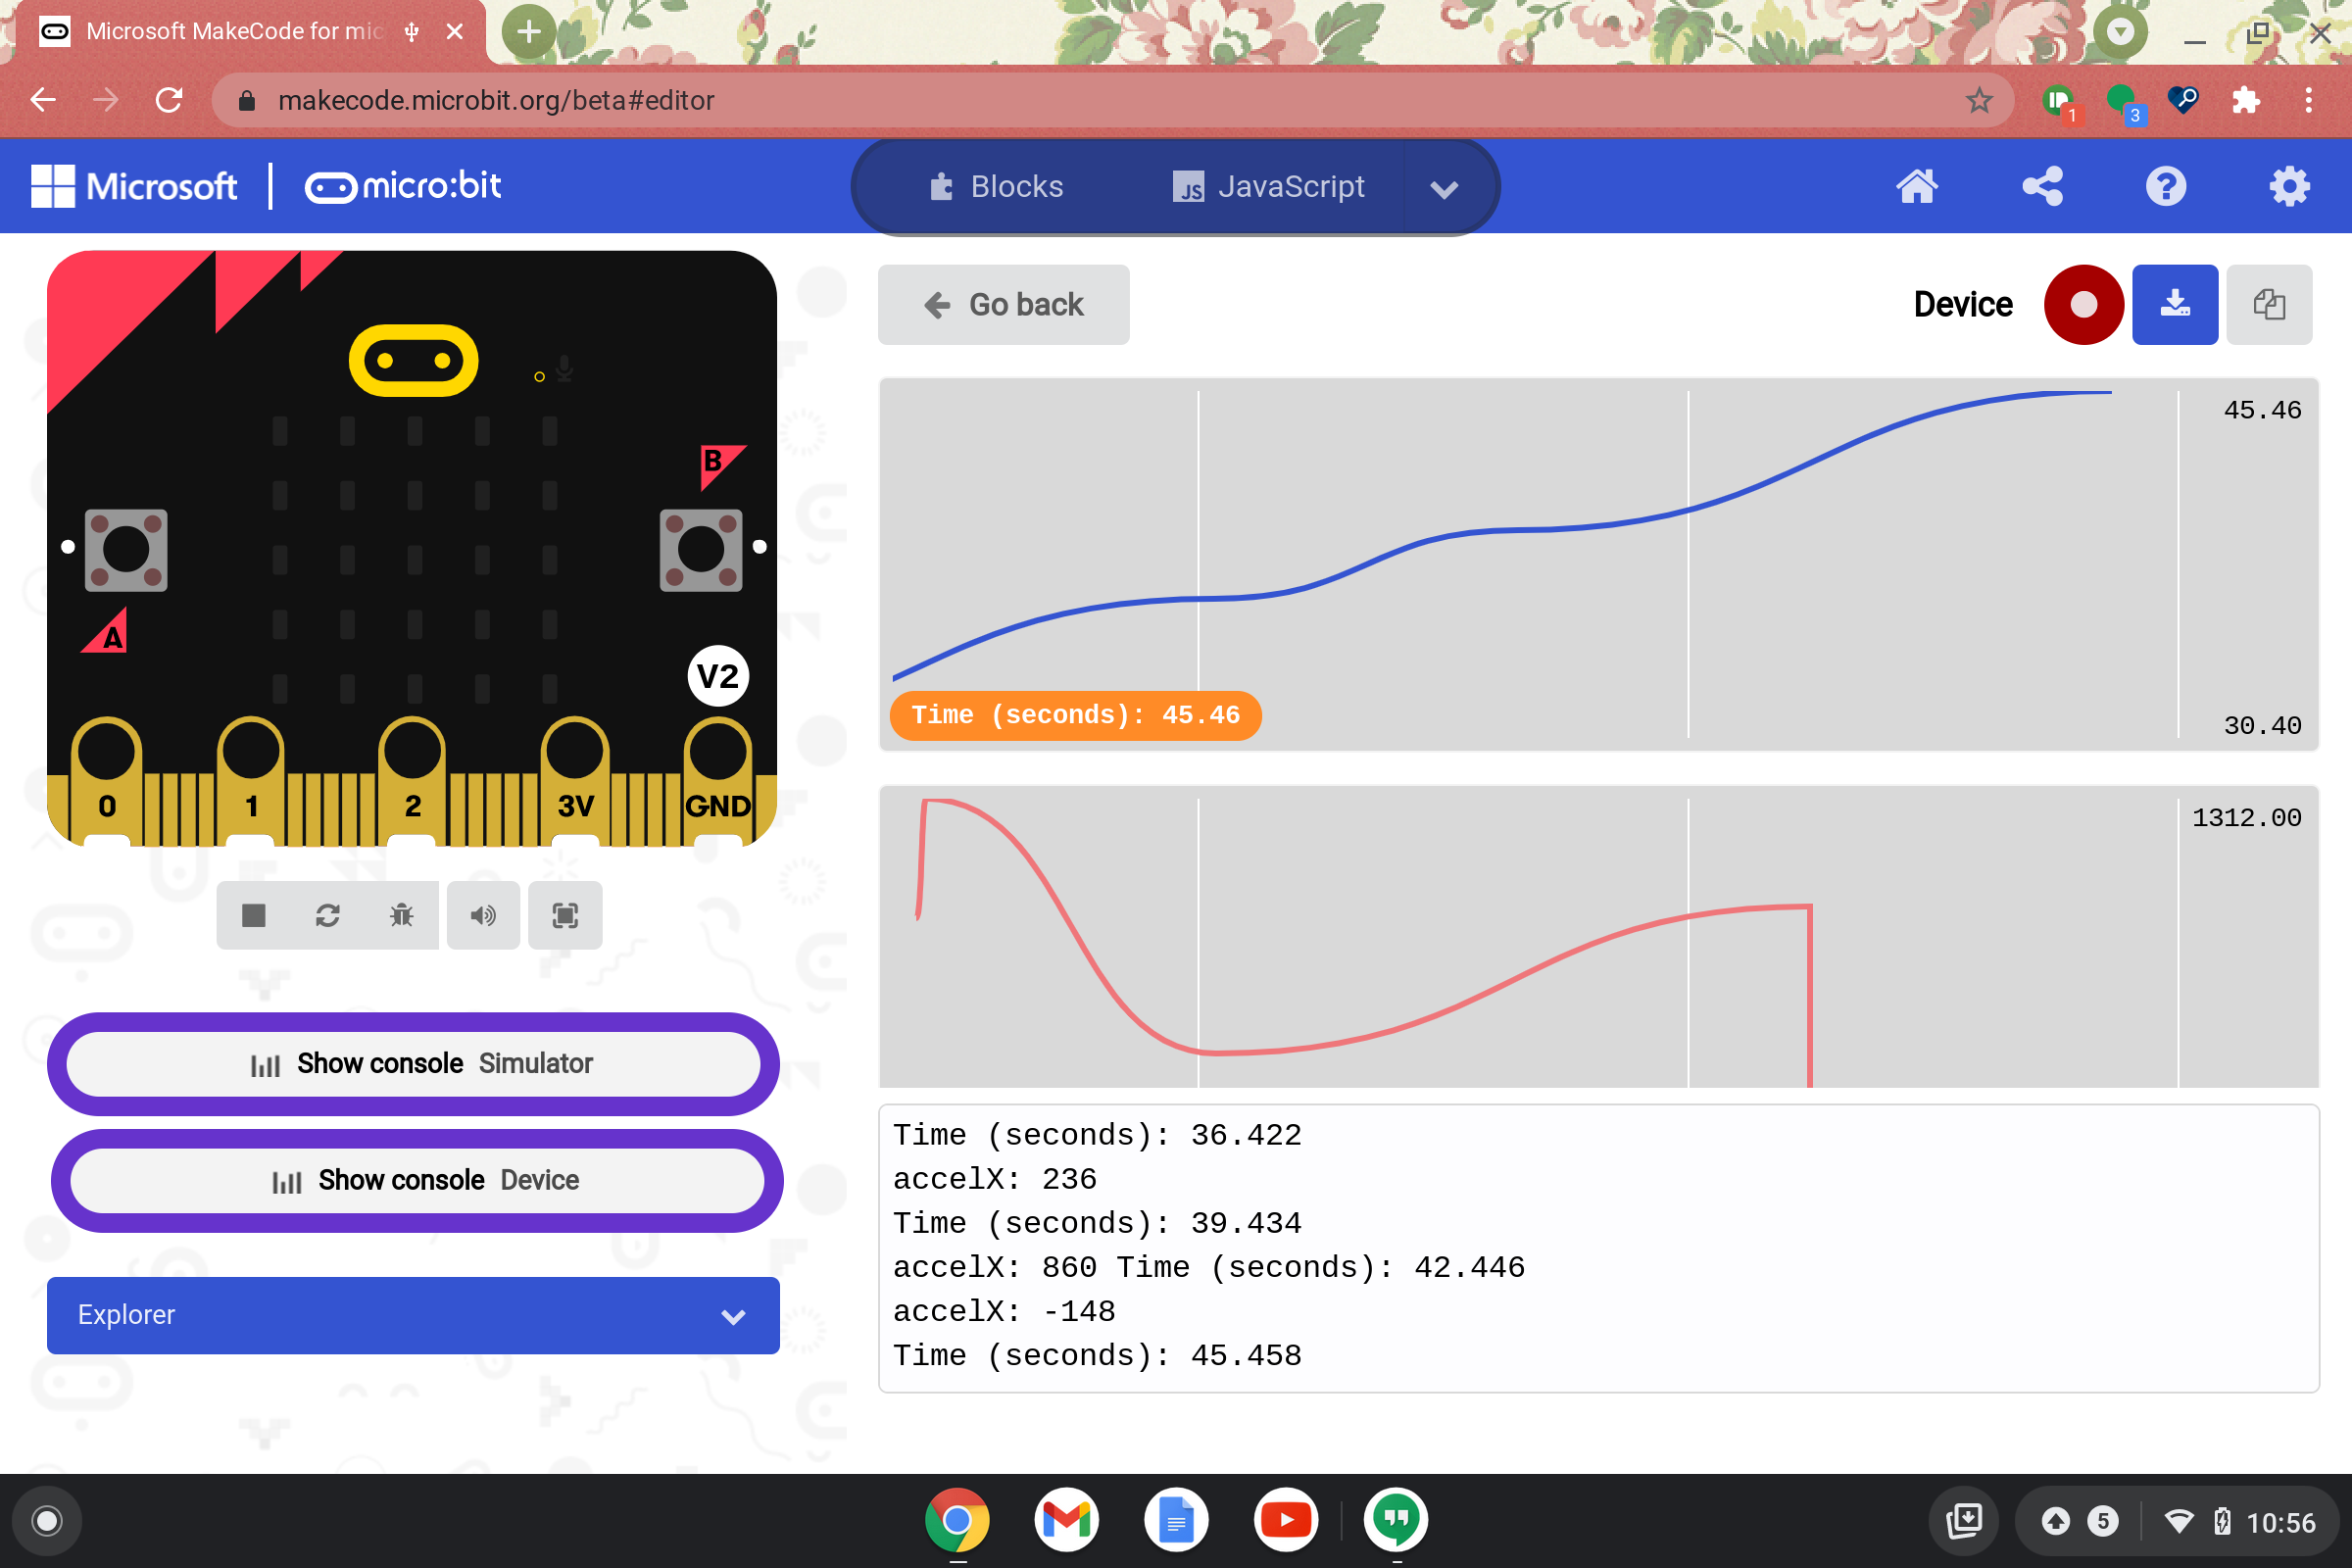Viewport: 2352px width, 1568px height.
Task: Share the current project
Action: click(x=2042, y=186)
